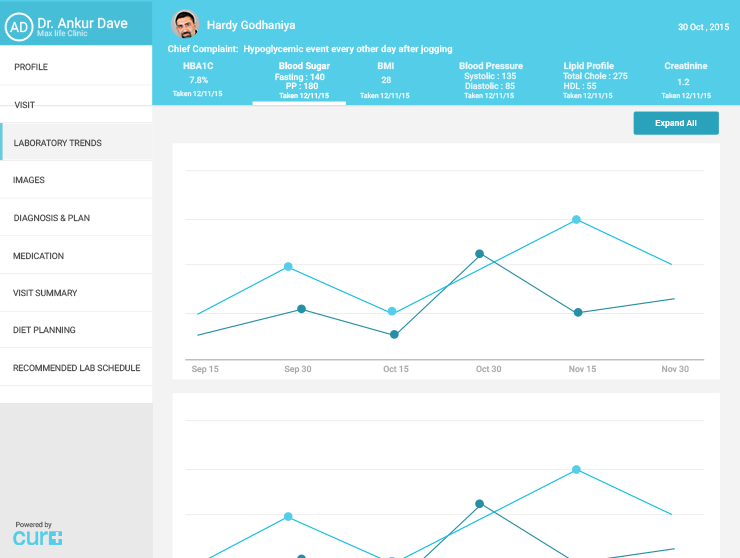740x558 pixels.
Task: Click the Sep 15 axis label
Action: (x=205, y=369)
